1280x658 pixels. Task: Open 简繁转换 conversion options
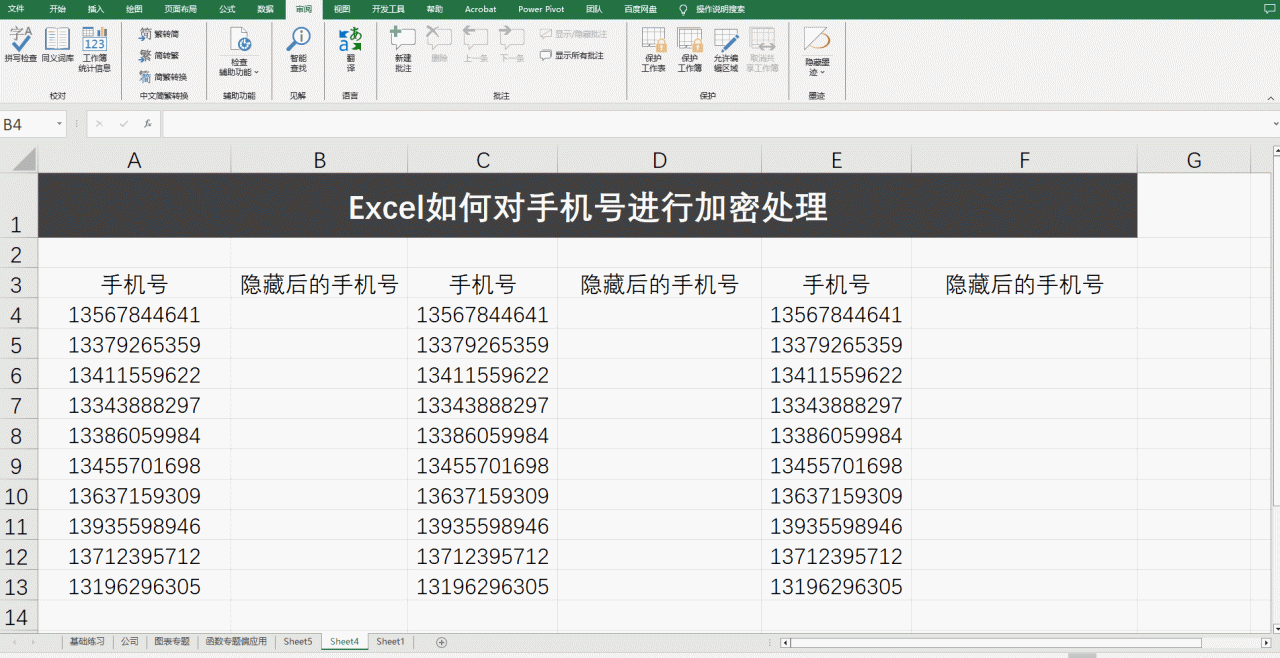[163, 77]
